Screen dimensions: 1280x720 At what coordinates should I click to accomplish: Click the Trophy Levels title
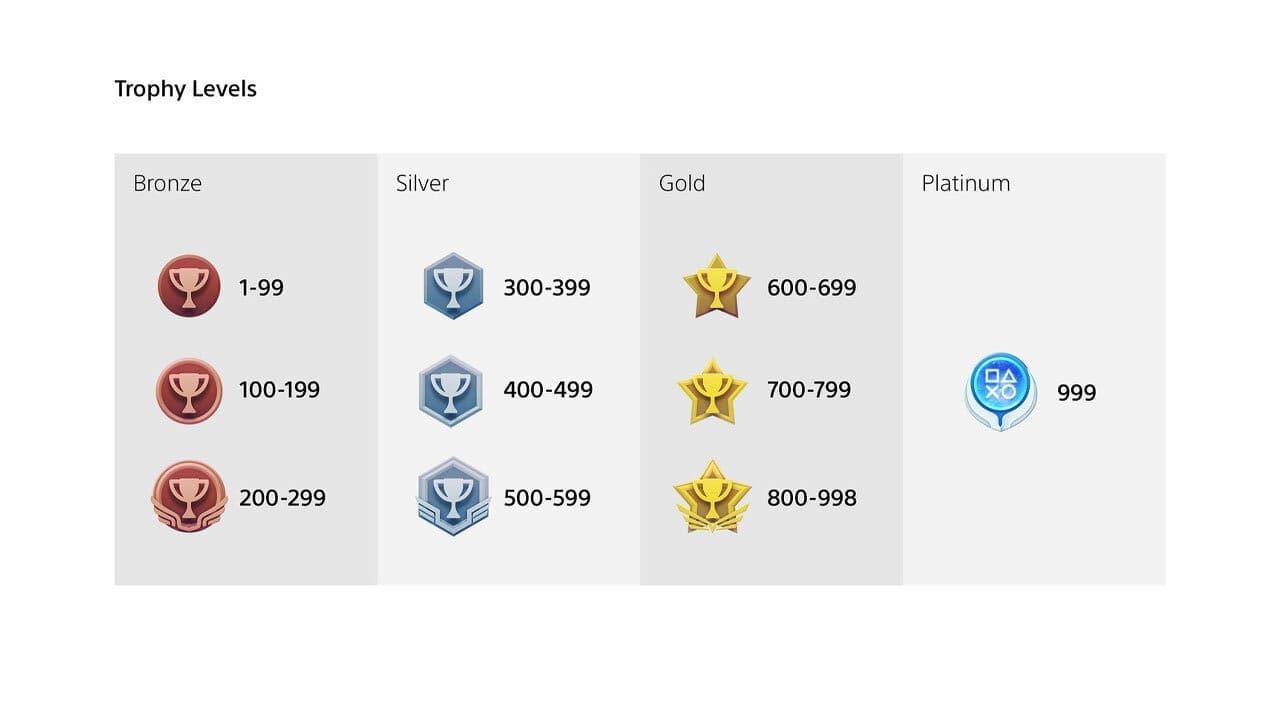click(186, 89)
